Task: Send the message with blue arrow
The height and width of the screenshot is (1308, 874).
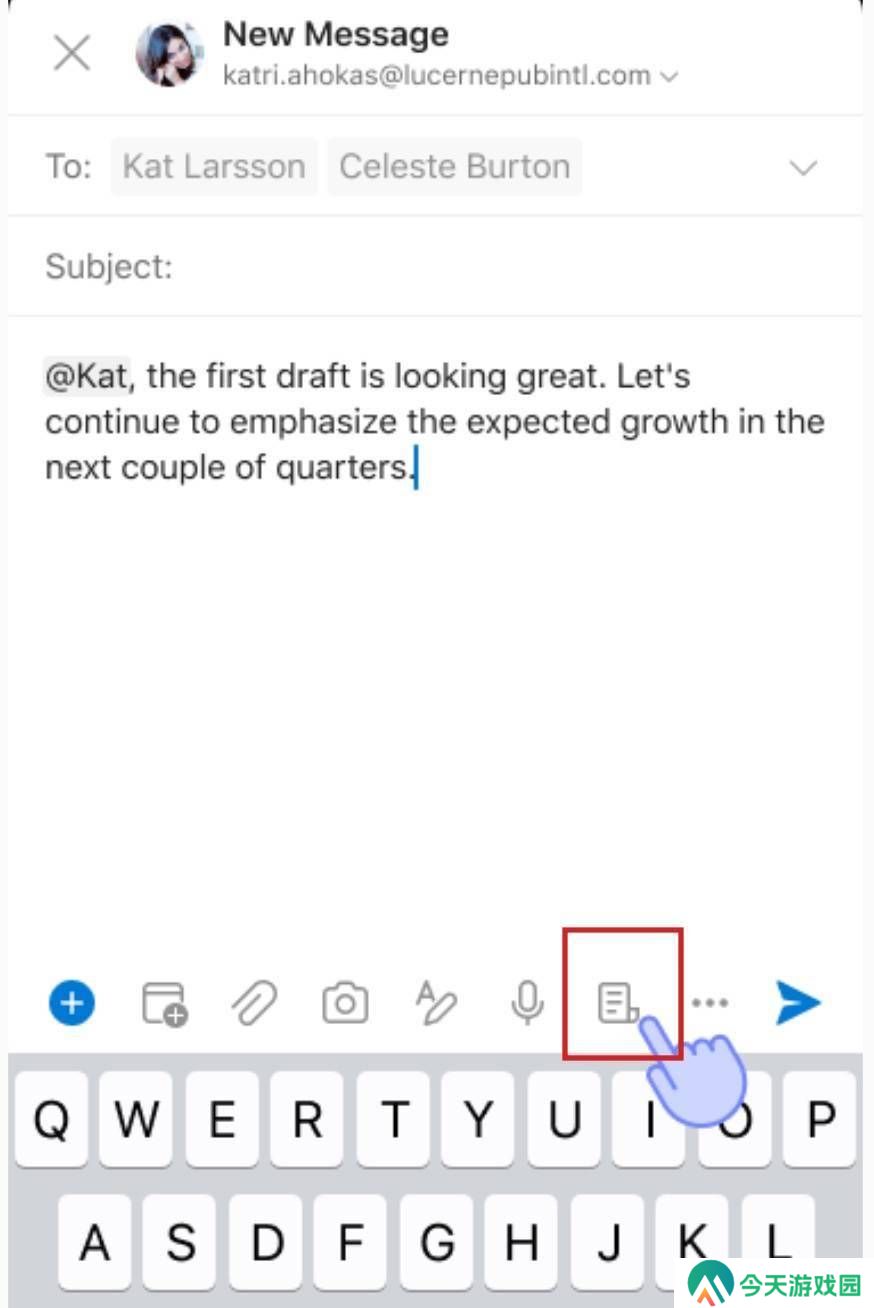Action: coord(798,1003)
